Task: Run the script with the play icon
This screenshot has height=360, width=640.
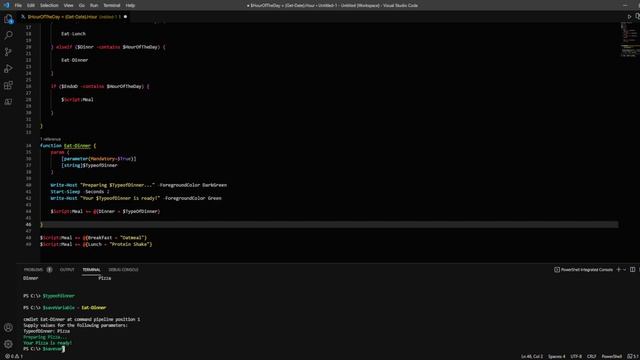Action: [x=629, y=17]
